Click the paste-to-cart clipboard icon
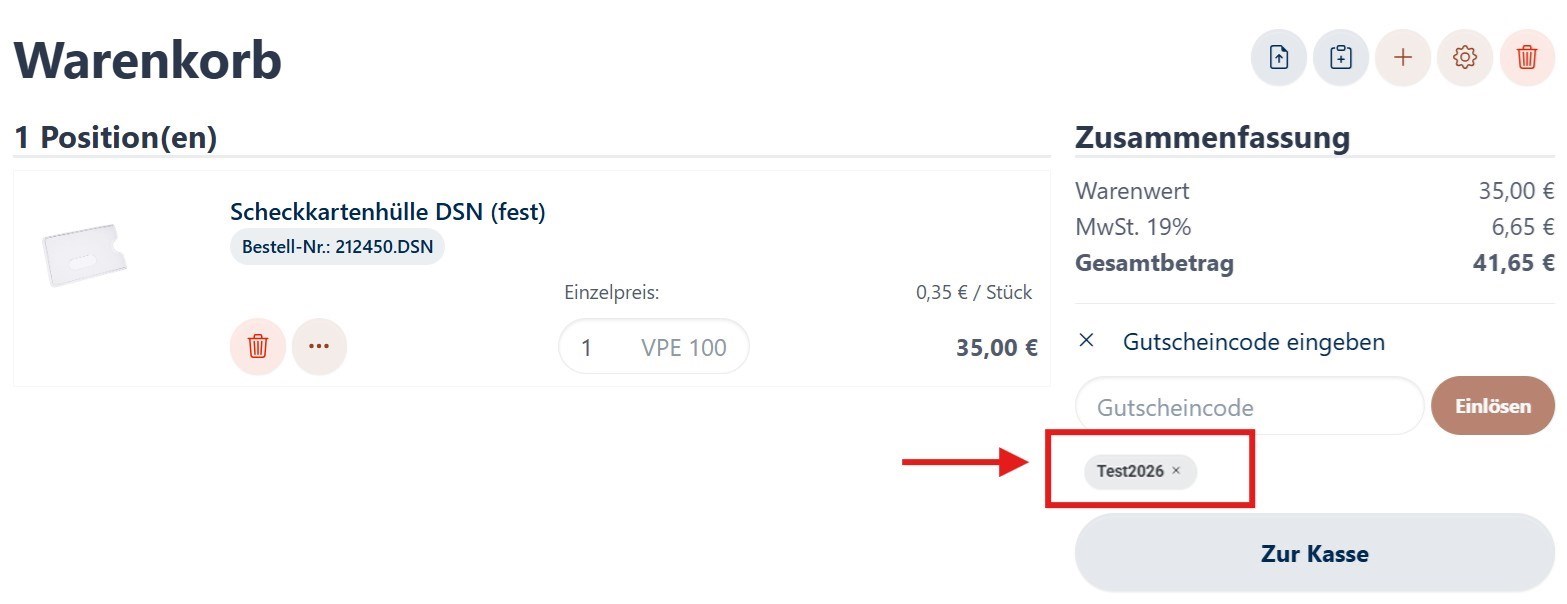1567x604 pixels. tap(1340, 57)
